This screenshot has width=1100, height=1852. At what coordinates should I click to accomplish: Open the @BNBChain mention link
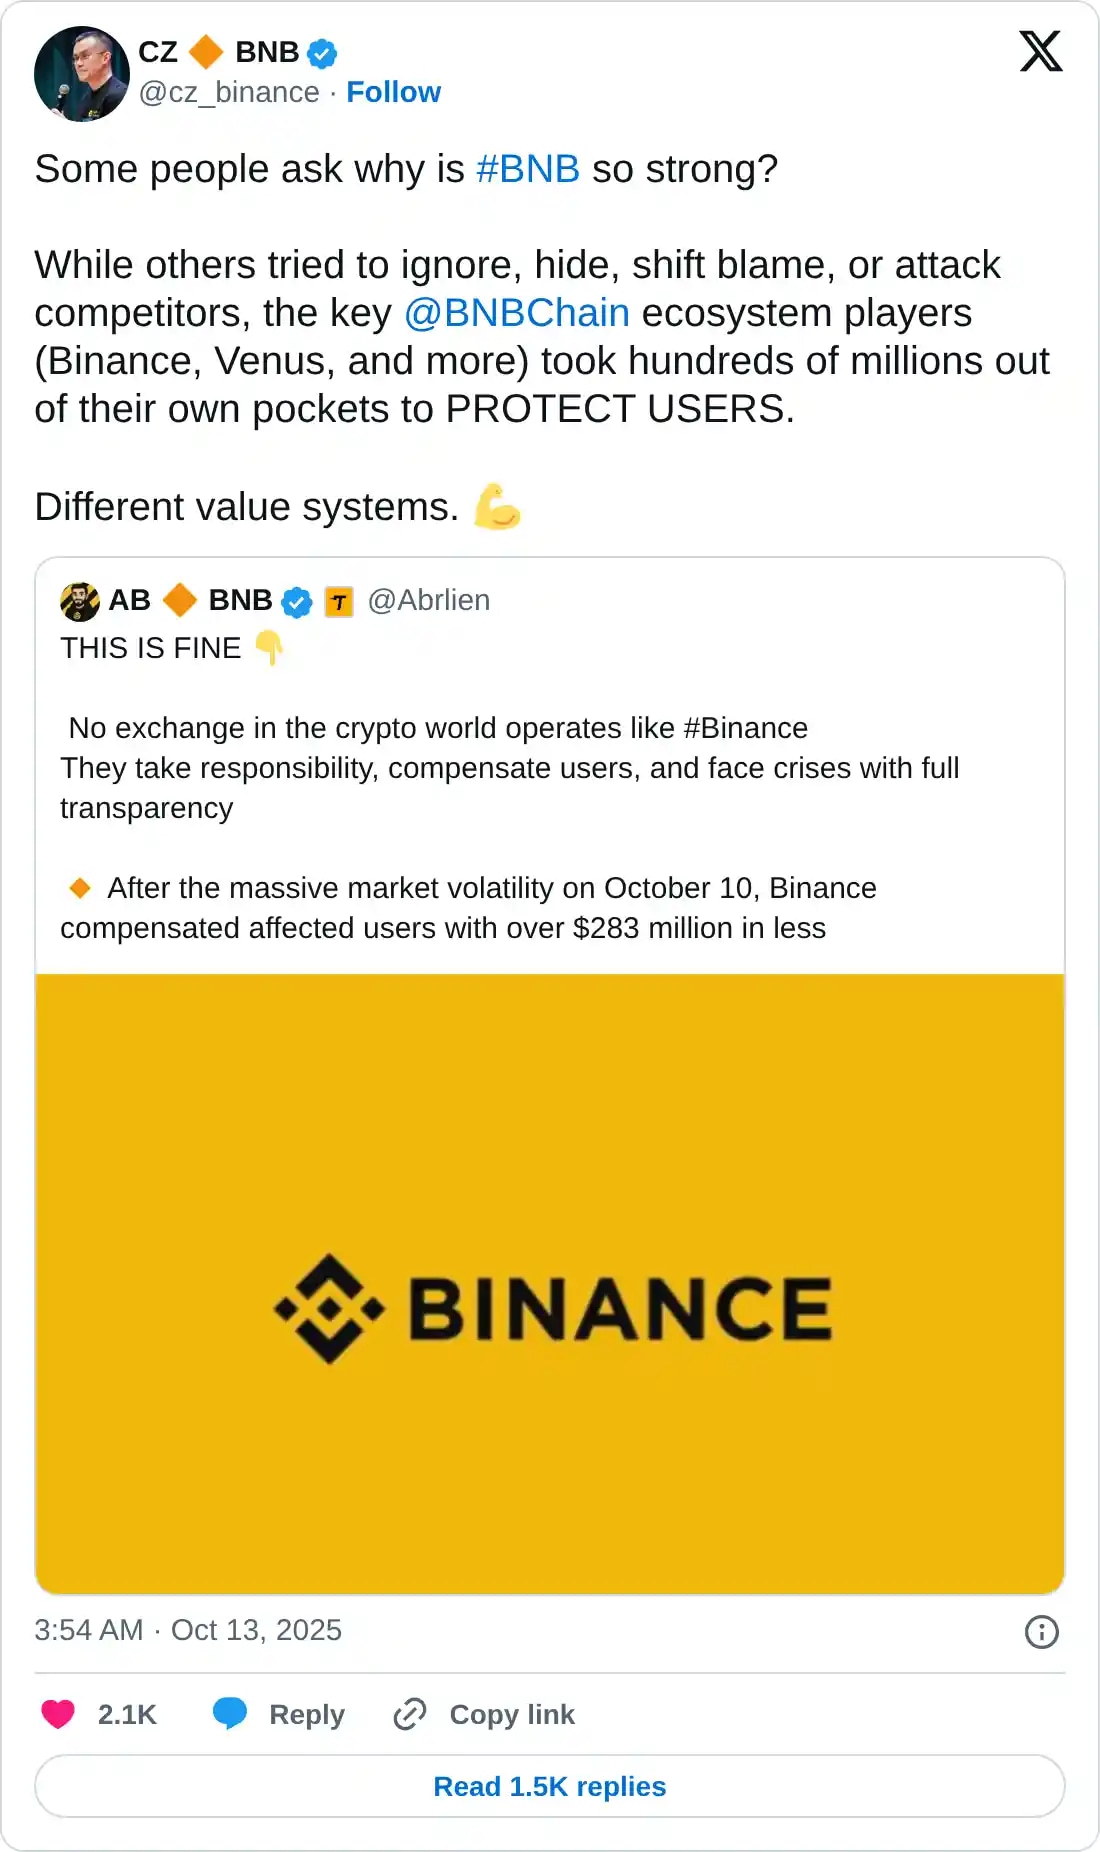click(517, 313)
